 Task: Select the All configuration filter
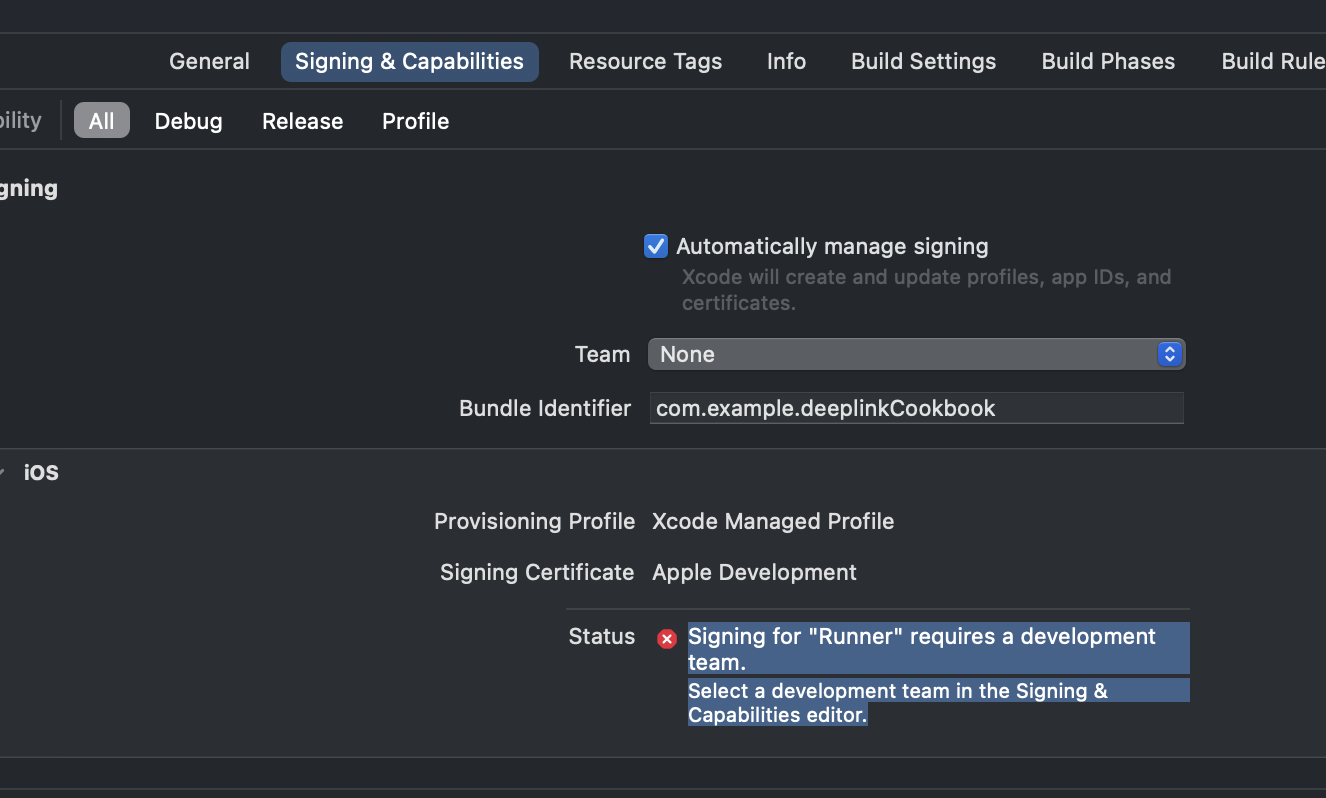[101, 121]
